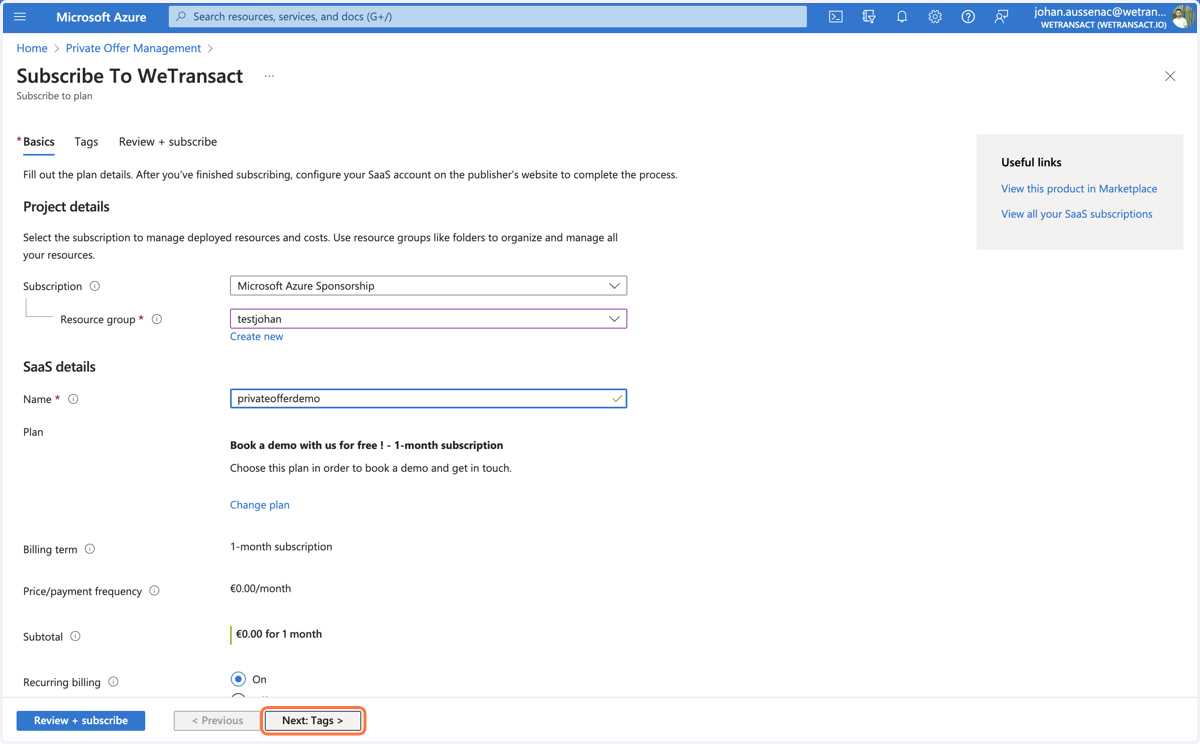Screen dimensions: 1200x744
Task: Close the Subscribe To WeTransact pane
Action: tap(1170, 76)
